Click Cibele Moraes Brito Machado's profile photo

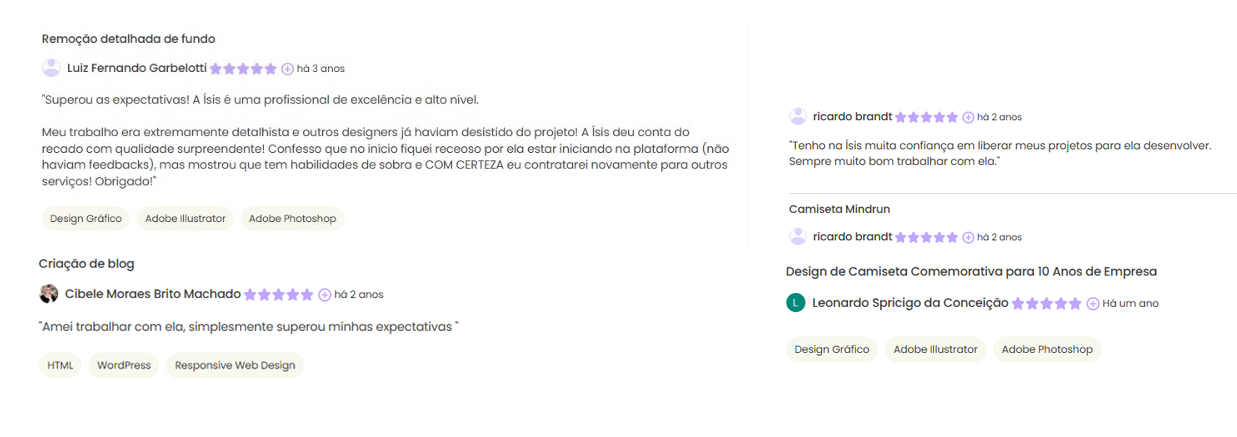click(x=48, y=294)
